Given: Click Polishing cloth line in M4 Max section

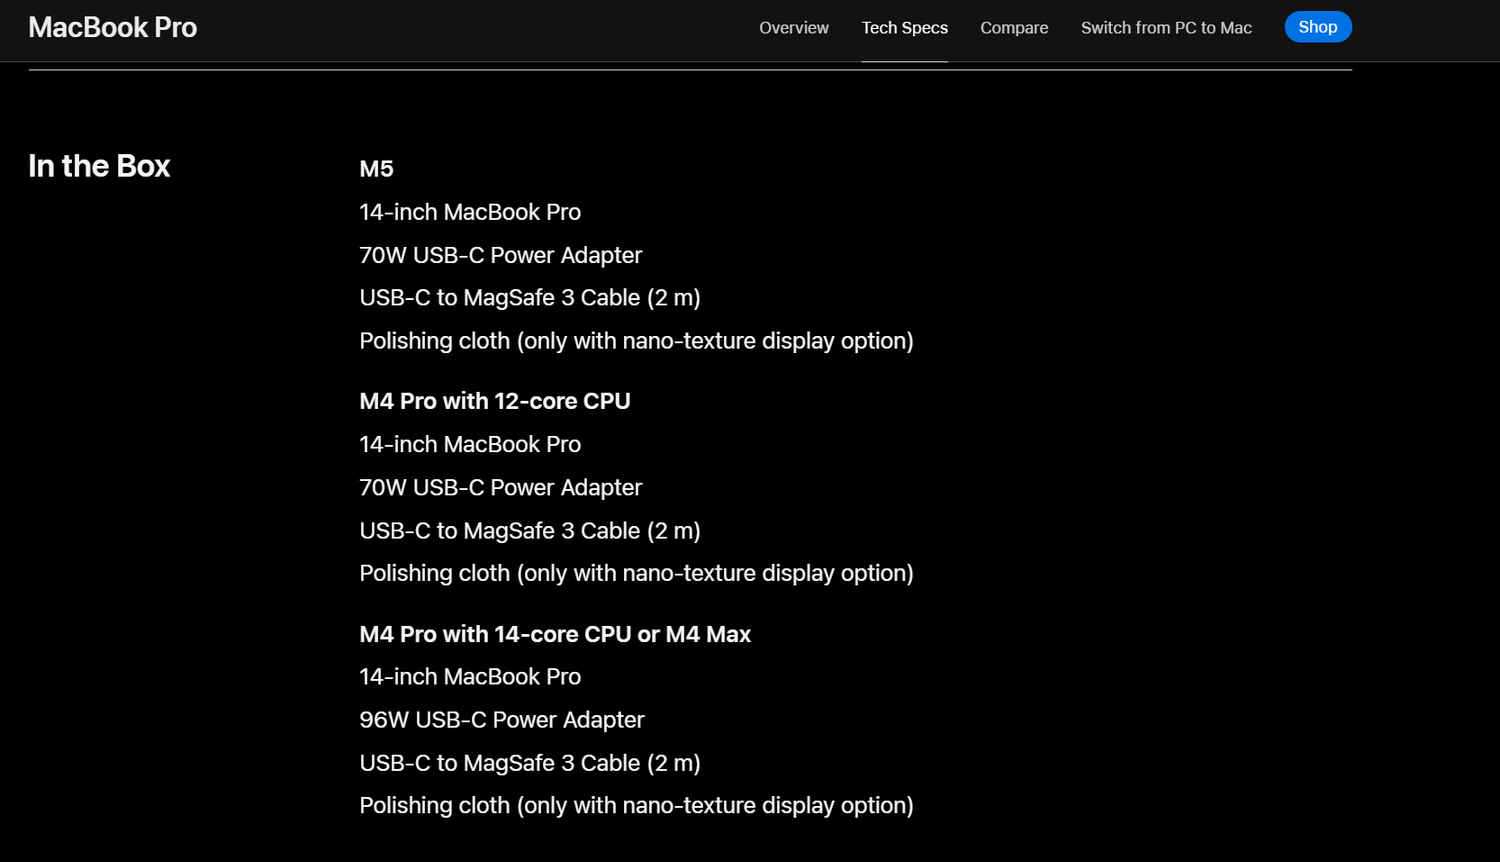Looking at the screenshot, I should pyautogui.click(x=636, y=805).
